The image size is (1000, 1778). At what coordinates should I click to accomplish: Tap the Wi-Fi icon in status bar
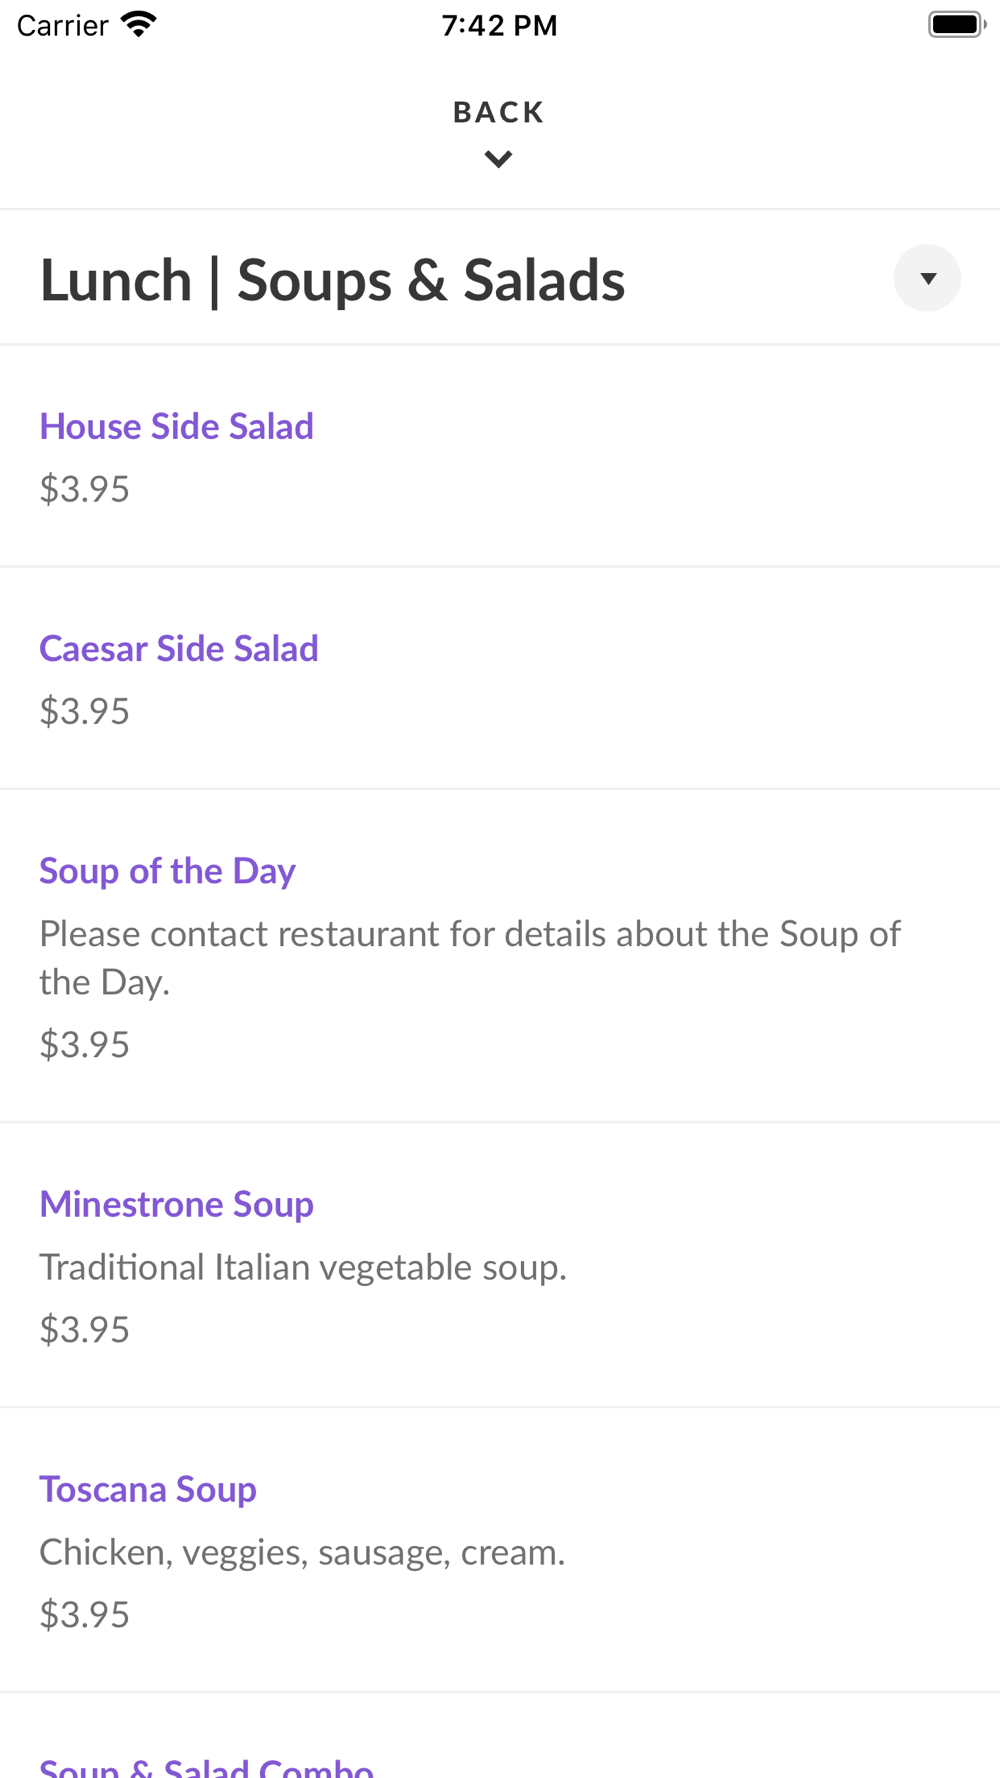pos(139,25)
